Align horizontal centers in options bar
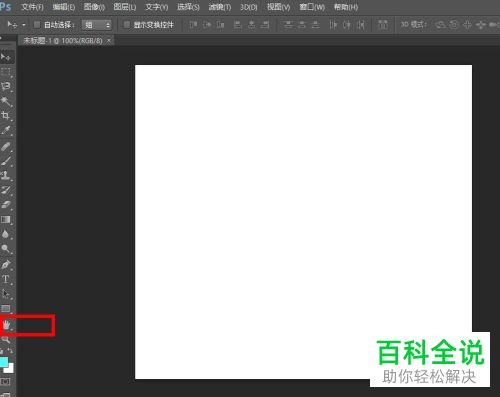Screen dimensions: 500x397 point(252,25)
